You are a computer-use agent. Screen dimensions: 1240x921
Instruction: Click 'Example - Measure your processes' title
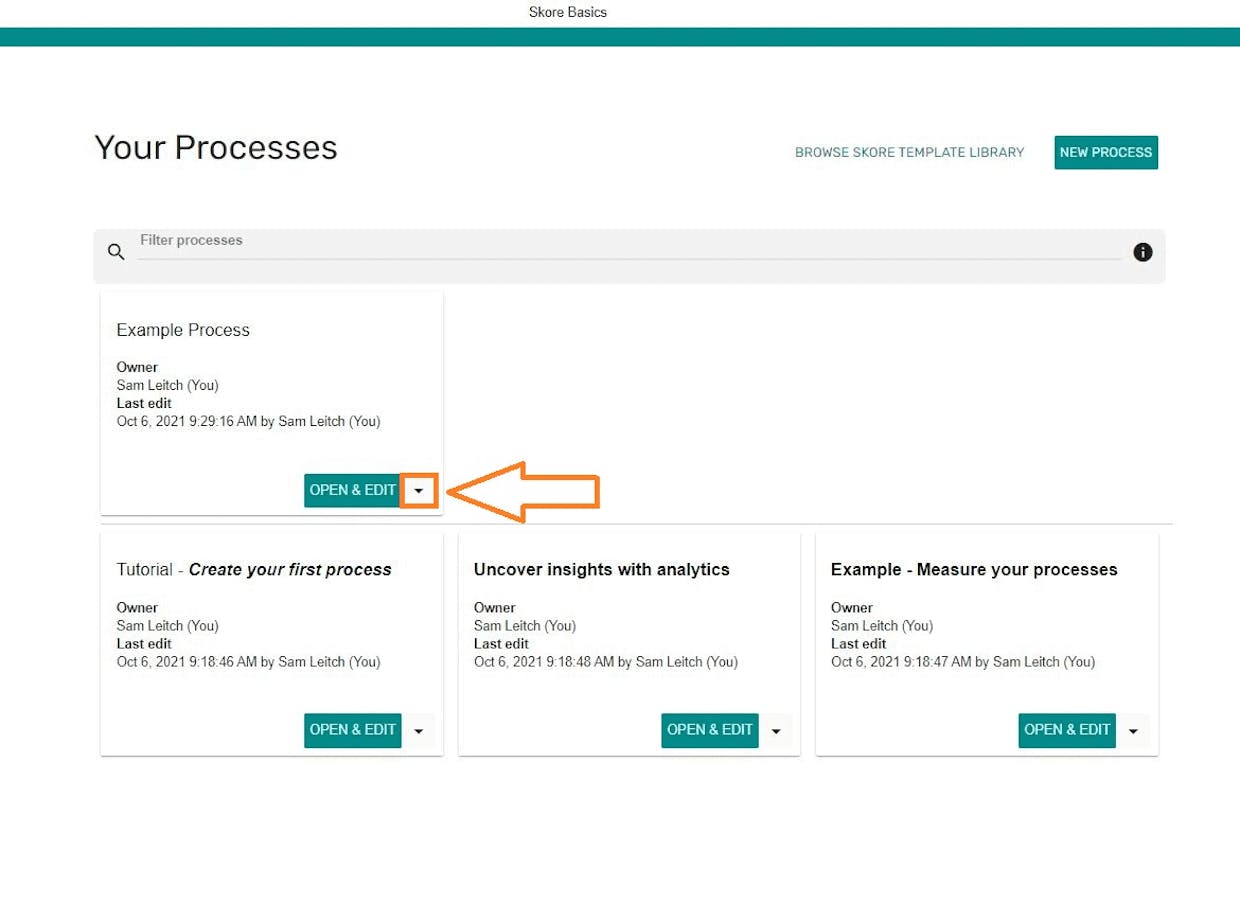click(x=974, y=570)
